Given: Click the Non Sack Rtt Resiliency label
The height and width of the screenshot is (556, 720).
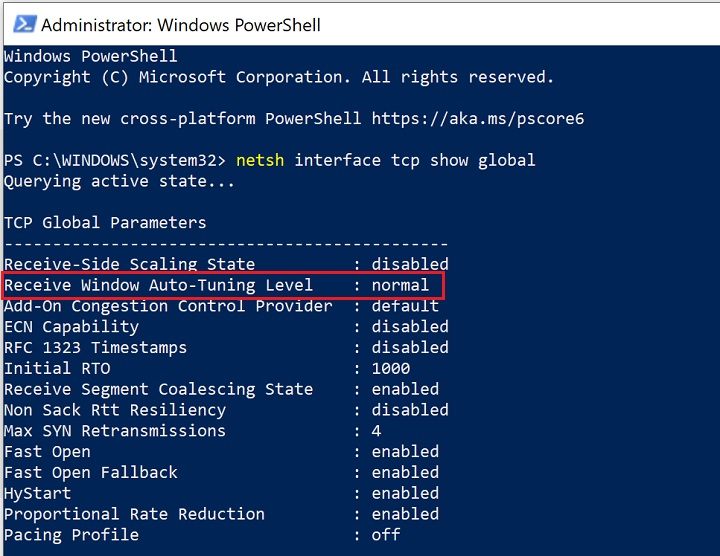Looking at the screenshot, I should click(115, 410).
